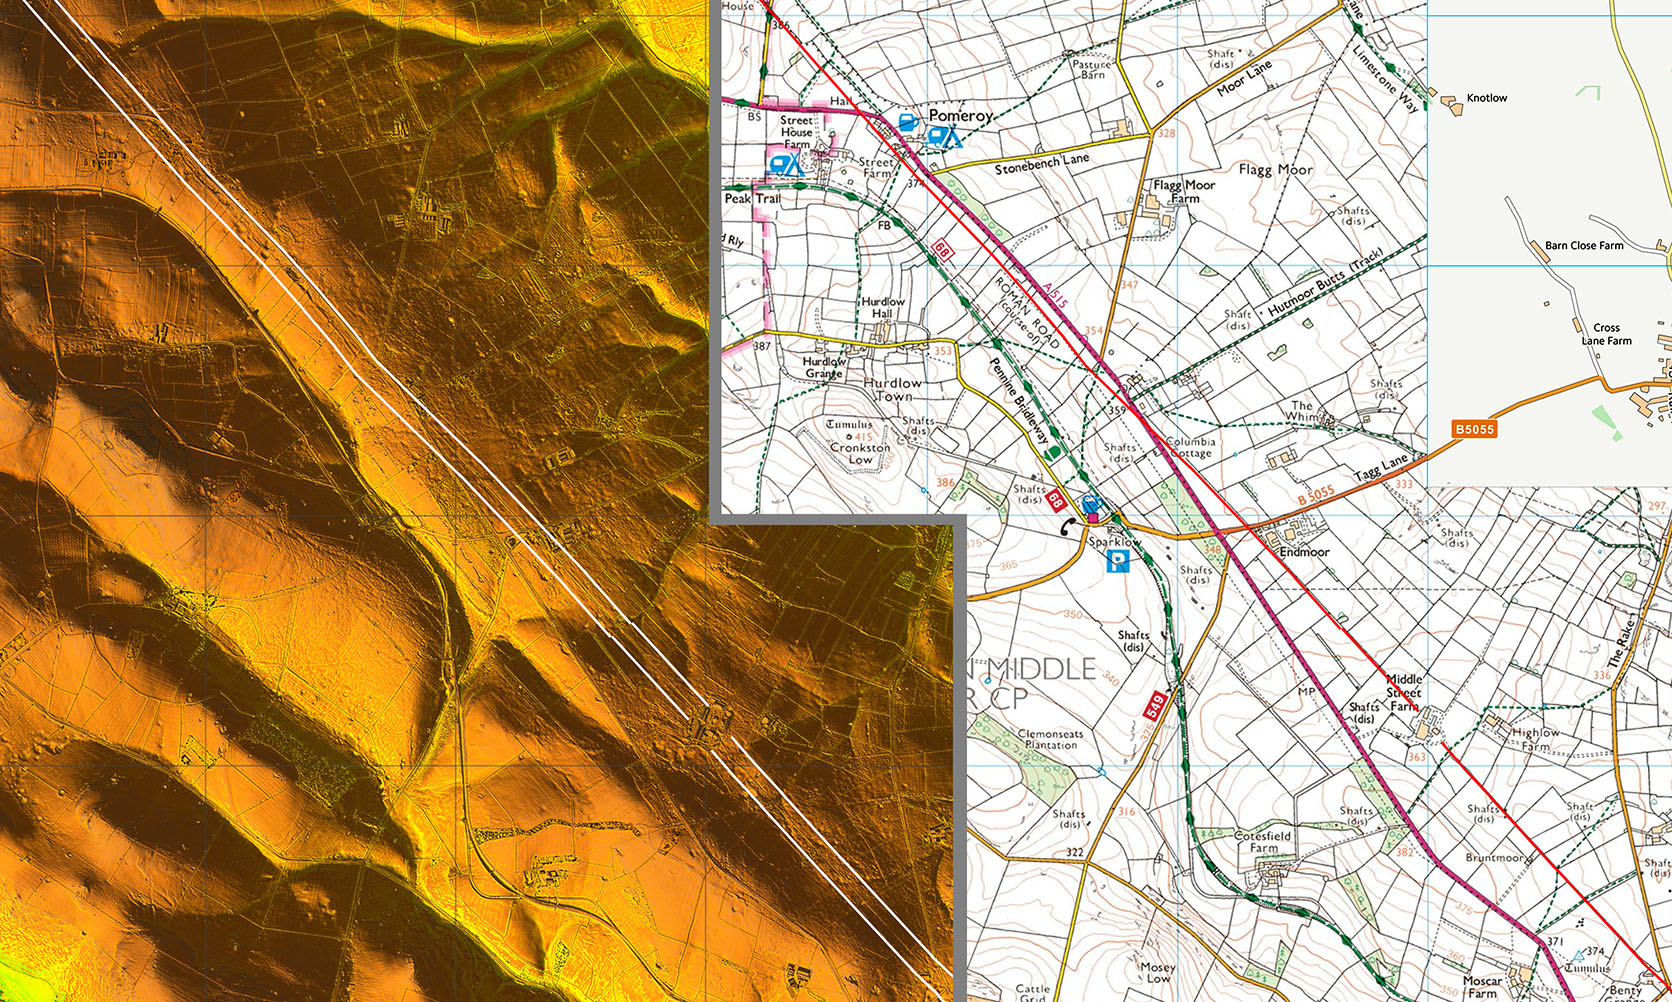1672x1002 pixels.
Task: Click the Moscar Farm label
Action: (x=1482, y=987)
